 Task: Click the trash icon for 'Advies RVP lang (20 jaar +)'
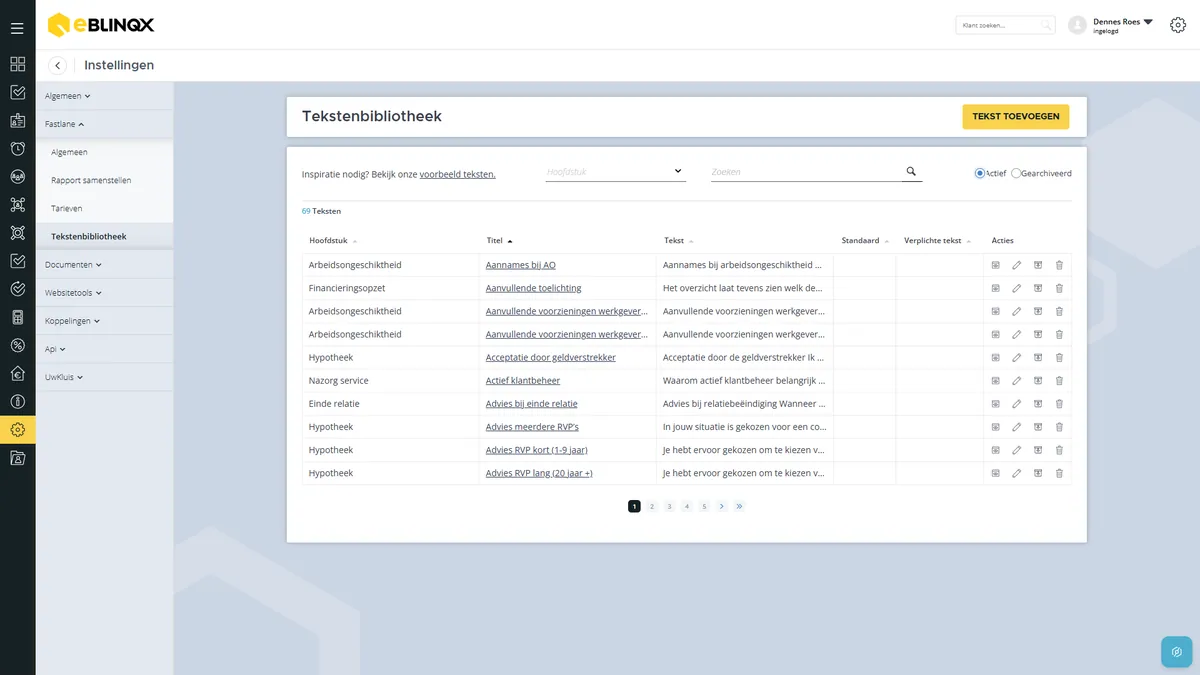tap(1059, 473)
